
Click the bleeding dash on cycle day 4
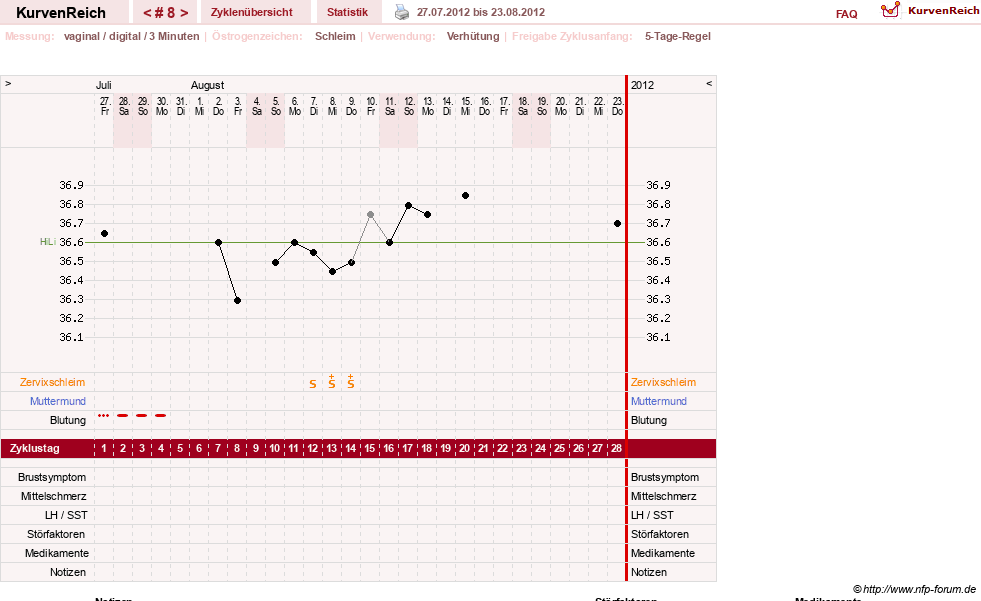(161, 415)
